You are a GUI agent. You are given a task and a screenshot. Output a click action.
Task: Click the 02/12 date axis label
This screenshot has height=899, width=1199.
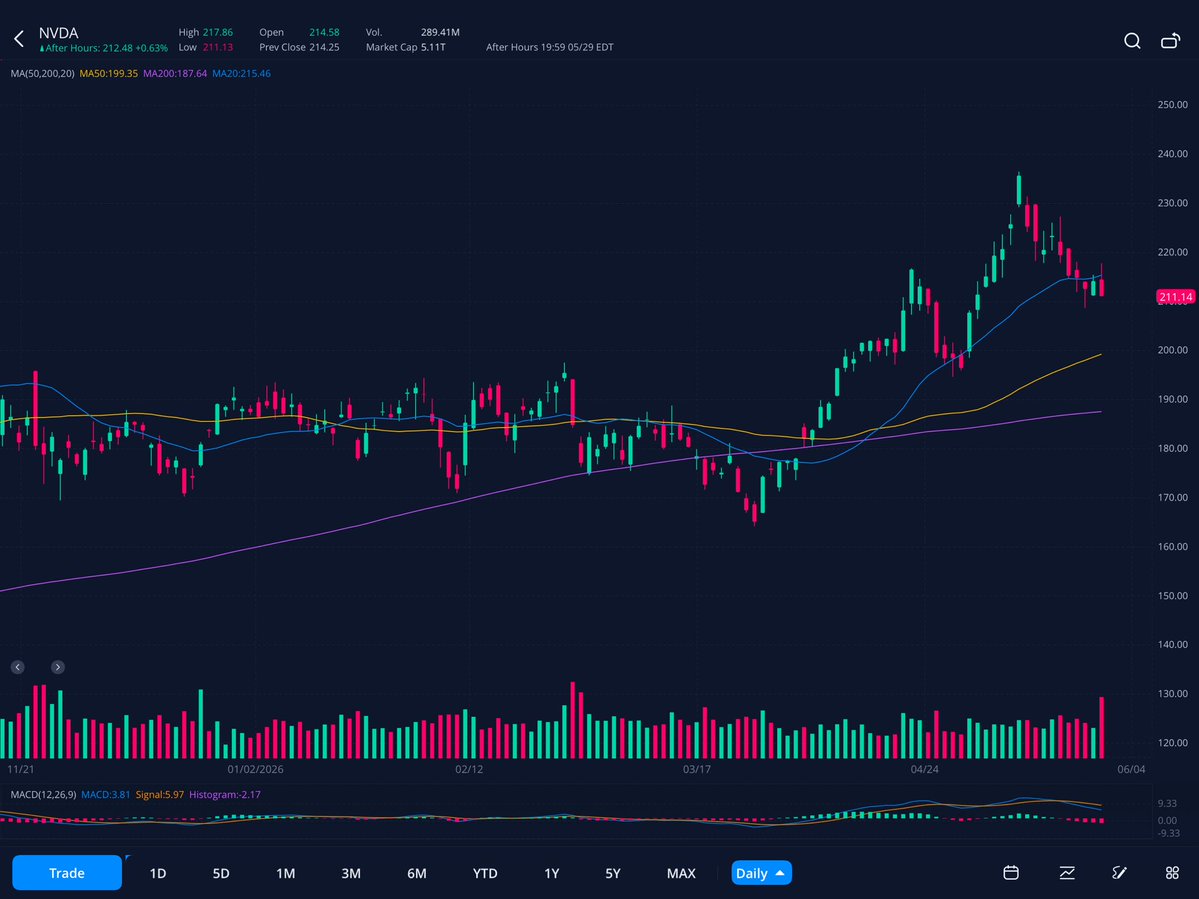pos(469,769)
